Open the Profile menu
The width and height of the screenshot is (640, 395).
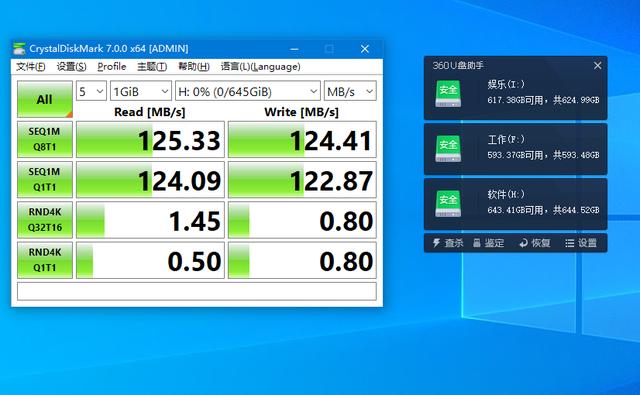pyautogui.click(x=112, y=67)
